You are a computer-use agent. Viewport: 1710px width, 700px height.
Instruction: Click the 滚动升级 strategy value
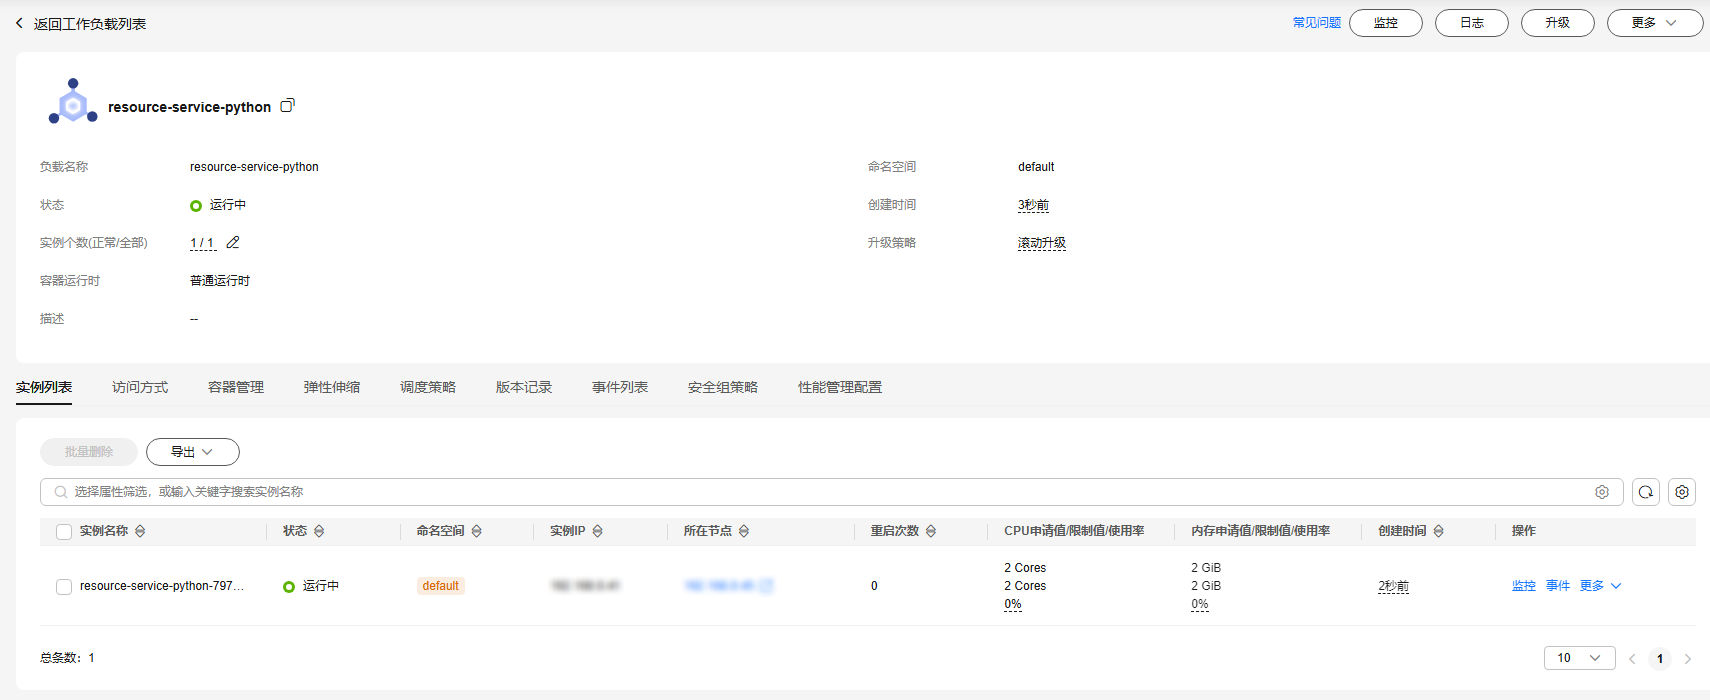coord(1042,243)
